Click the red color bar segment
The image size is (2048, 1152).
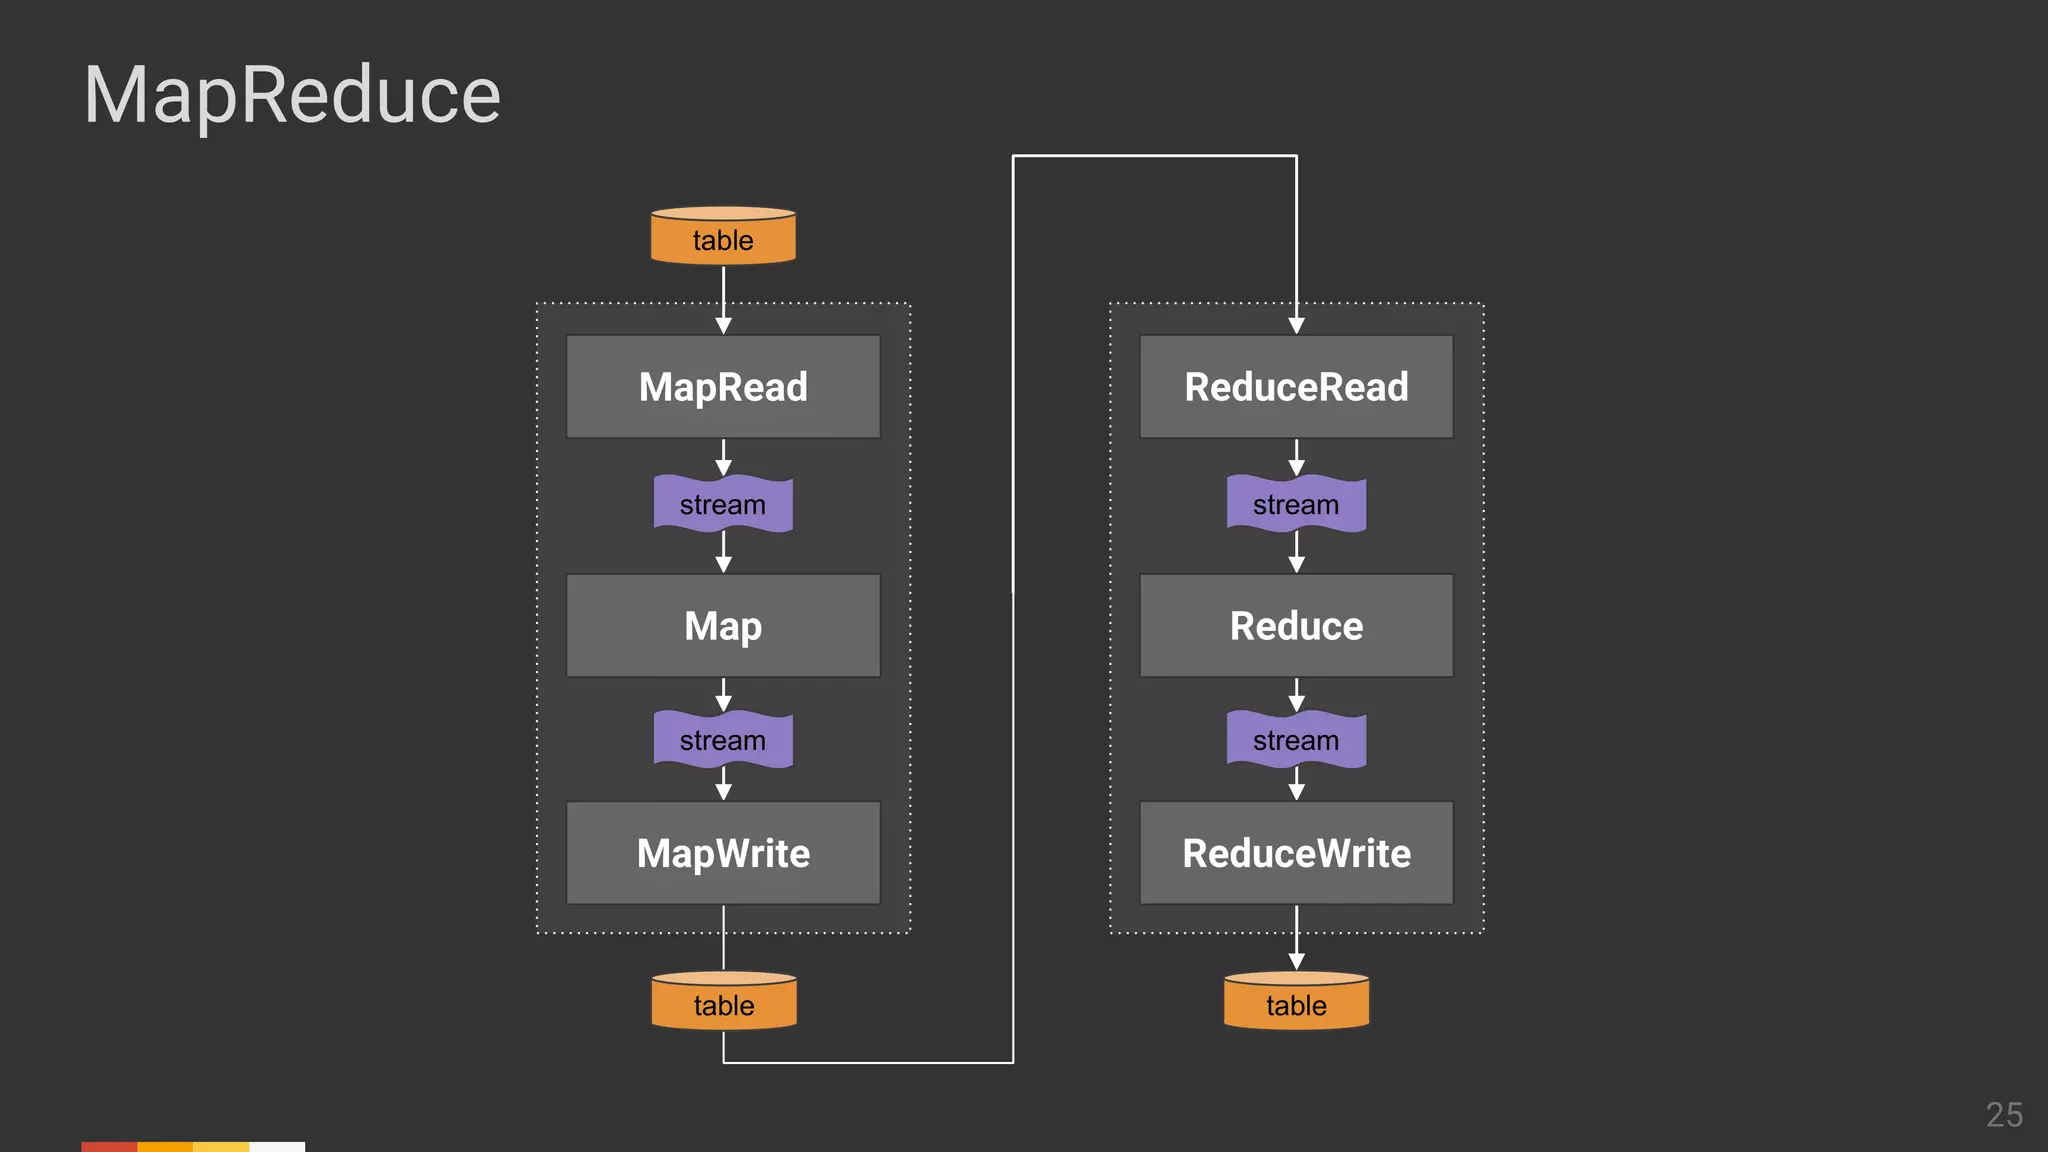click(x=109, y=1146)
